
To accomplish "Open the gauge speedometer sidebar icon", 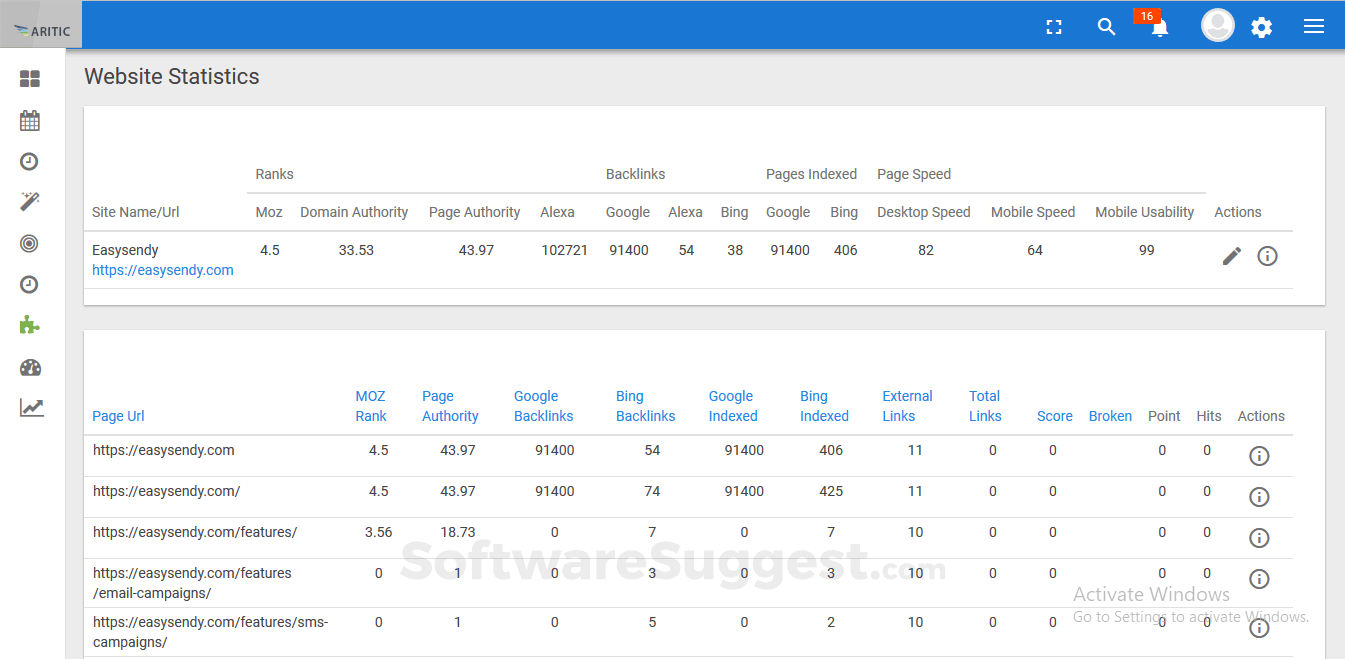I will click(x=30, y=367).
